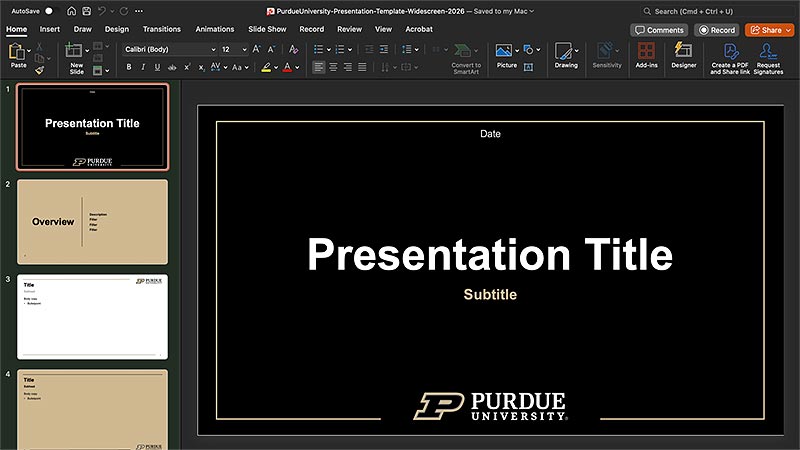
Task: Toggle Italic formatting
Action: click(x=143, y=67)
